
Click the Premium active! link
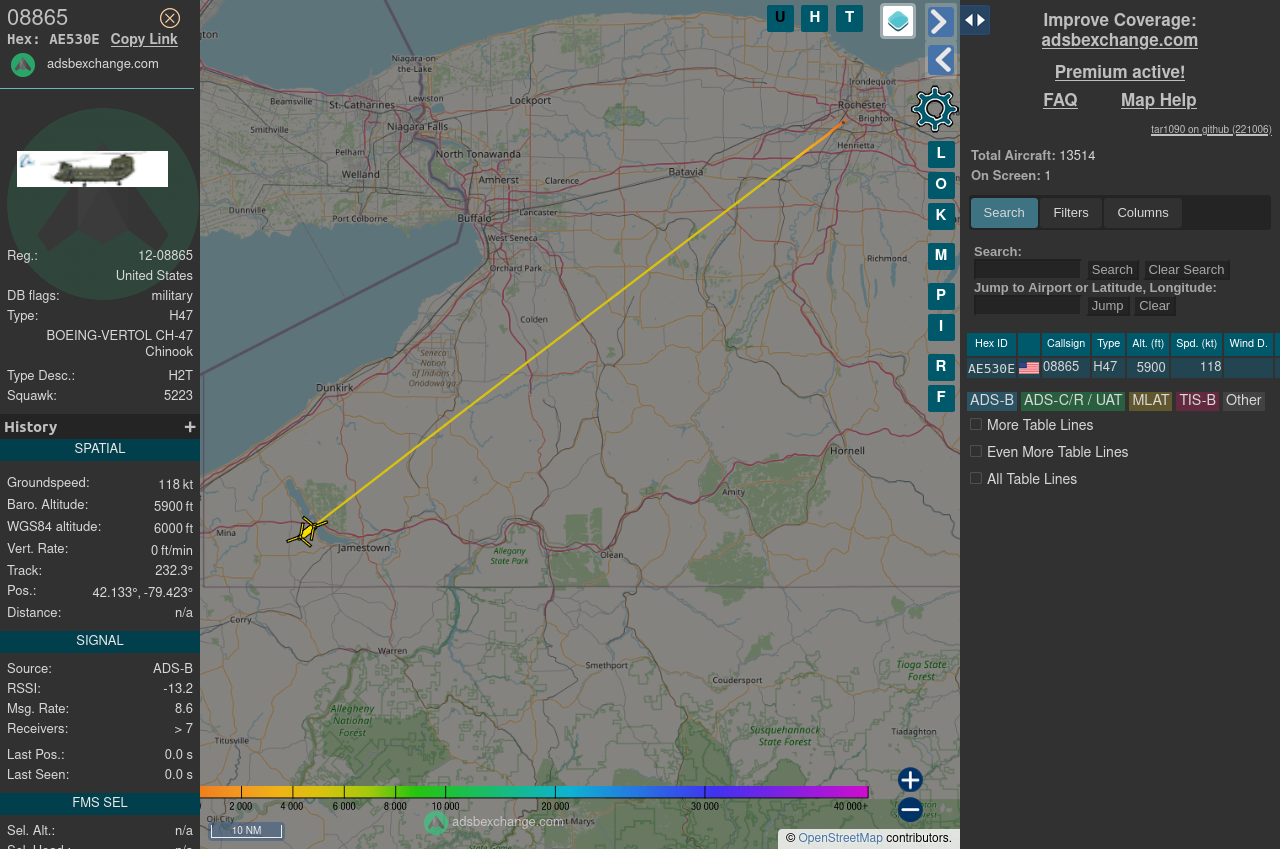click(x=1119, y=72)
